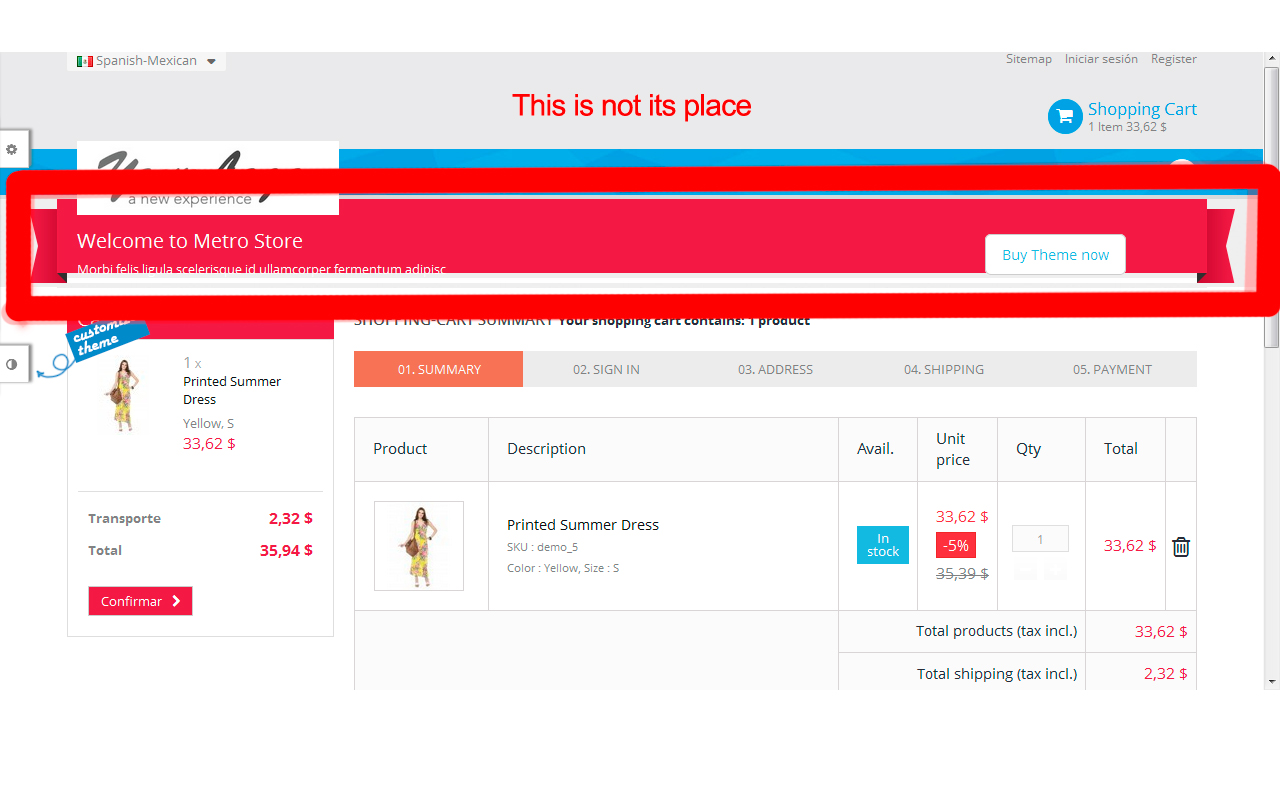Screen dimensions: 1280x800
Task: Click the 'Total products (tax incl.)' label
Action: point(997,631)
